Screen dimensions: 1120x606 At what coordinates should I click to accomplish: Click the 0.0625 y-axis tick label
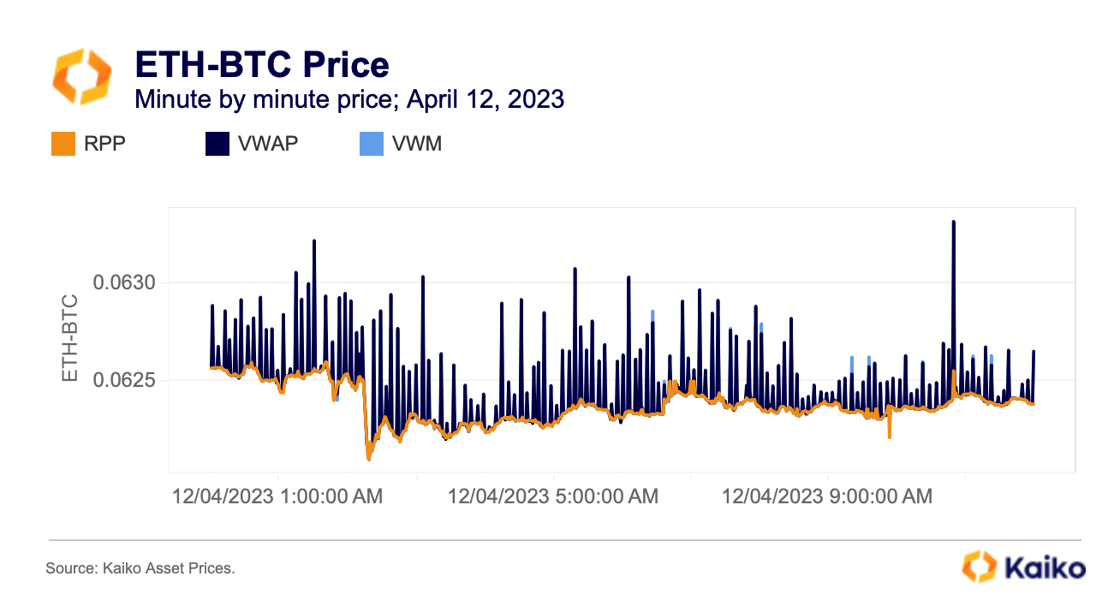pyautogui.click(x=125, y=380)
